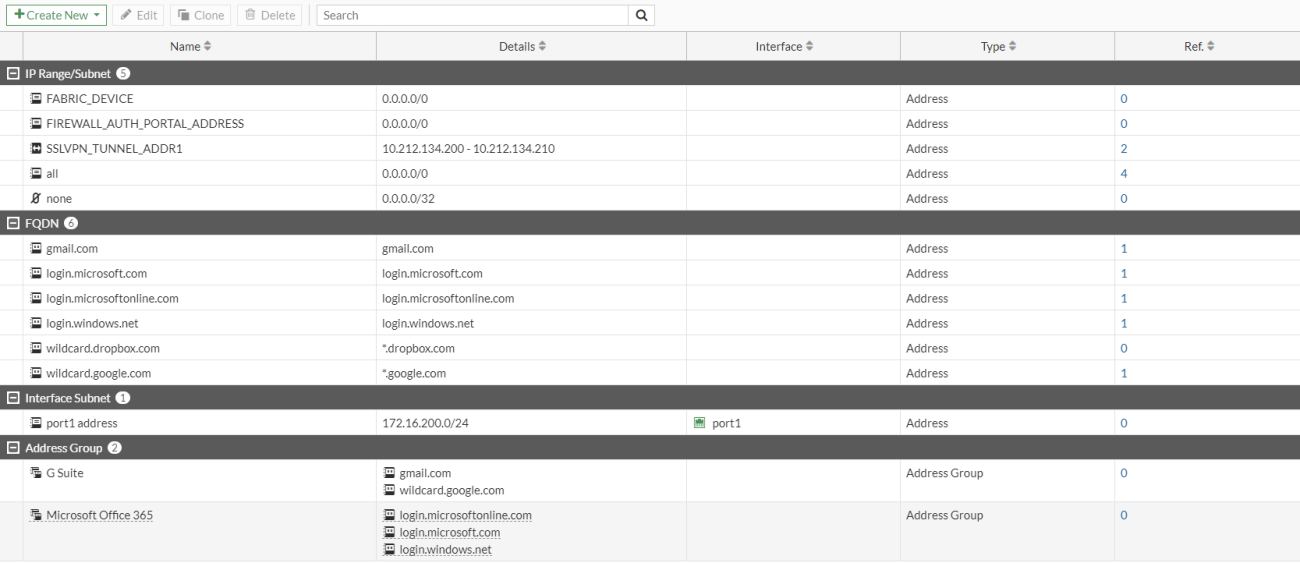Click the search magnifier icon
The height and width of the screenshot is (563, 1300).
point(641,15)
